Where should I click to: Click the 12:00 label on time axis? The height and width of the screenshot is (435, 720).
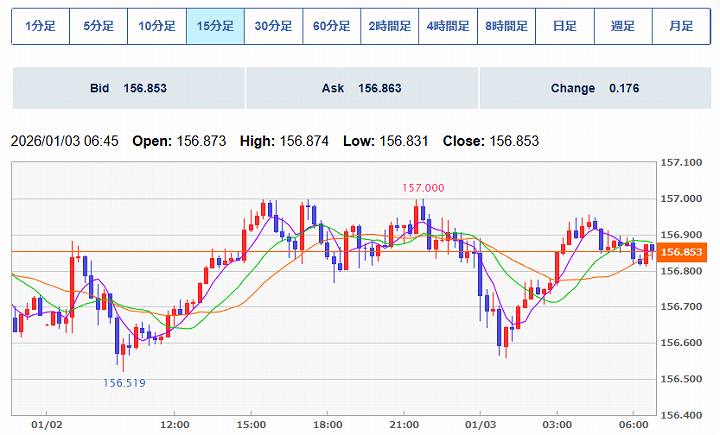pos(175,424)
